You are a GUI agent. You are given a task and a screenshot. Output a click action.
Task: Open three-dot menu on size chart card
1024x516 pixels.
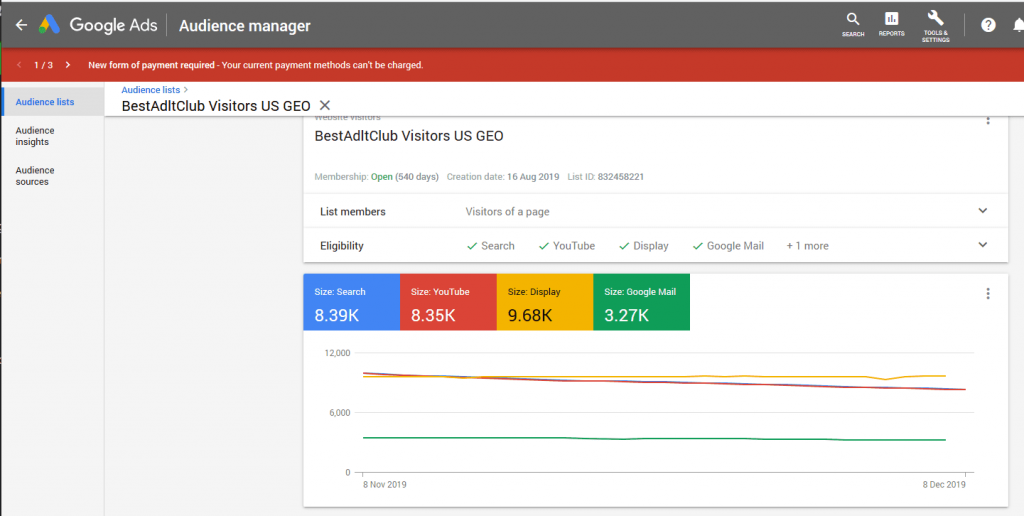987,293
